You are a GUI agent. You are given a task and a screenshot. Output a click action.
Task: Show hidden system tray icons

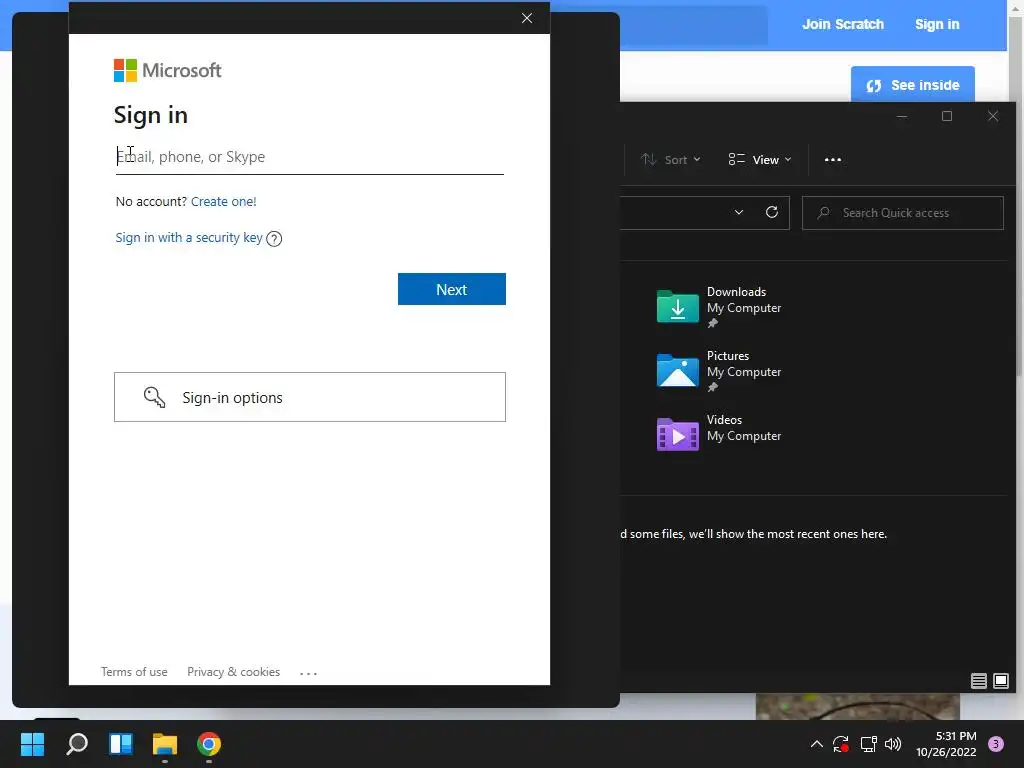(816, 744)
